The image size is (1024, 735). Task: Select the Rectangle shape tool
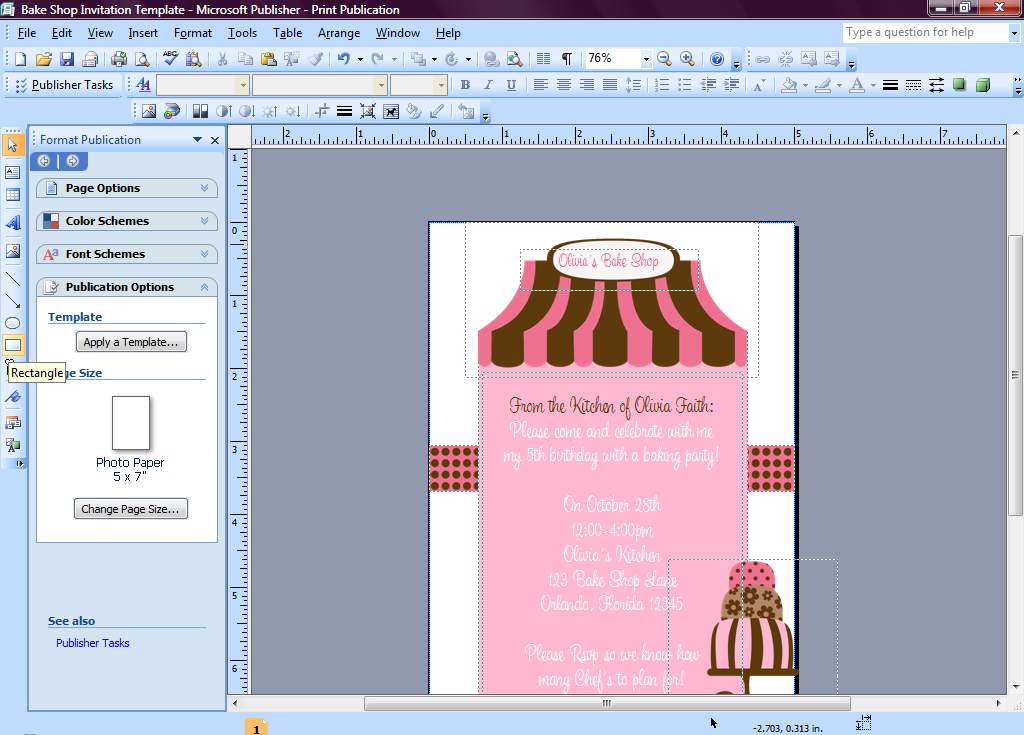12,346
